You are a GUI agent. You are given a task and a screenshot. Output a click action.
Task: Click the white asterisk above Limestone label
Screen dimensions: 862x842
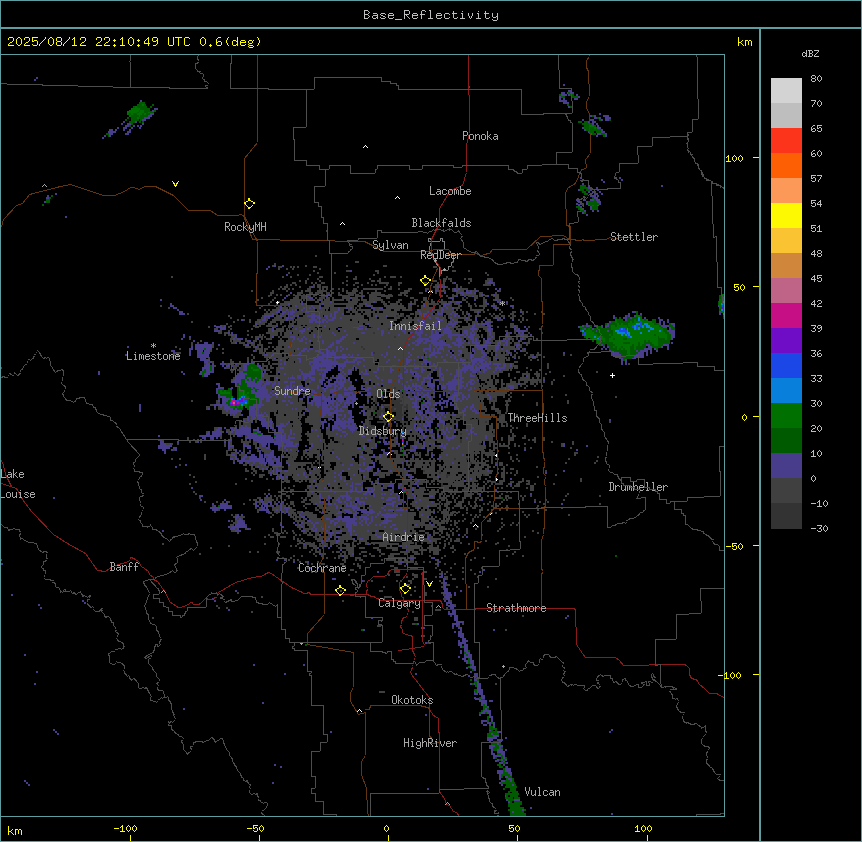153,346
